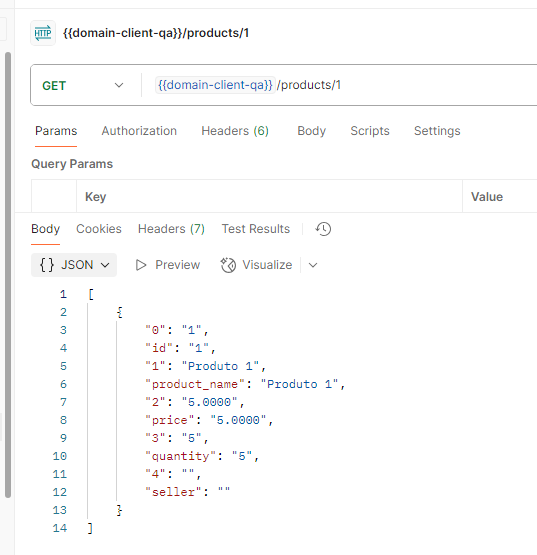Click the left sidebar vertical scrollbar
This screenshot has width=537, height=555.
click(8, 275)
